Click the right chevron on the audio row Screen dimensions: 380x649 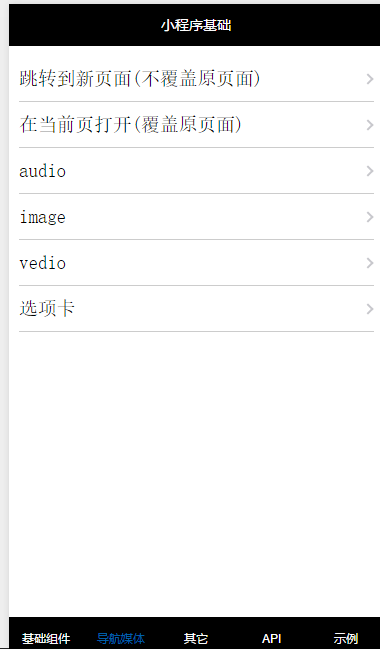(370, 171)
